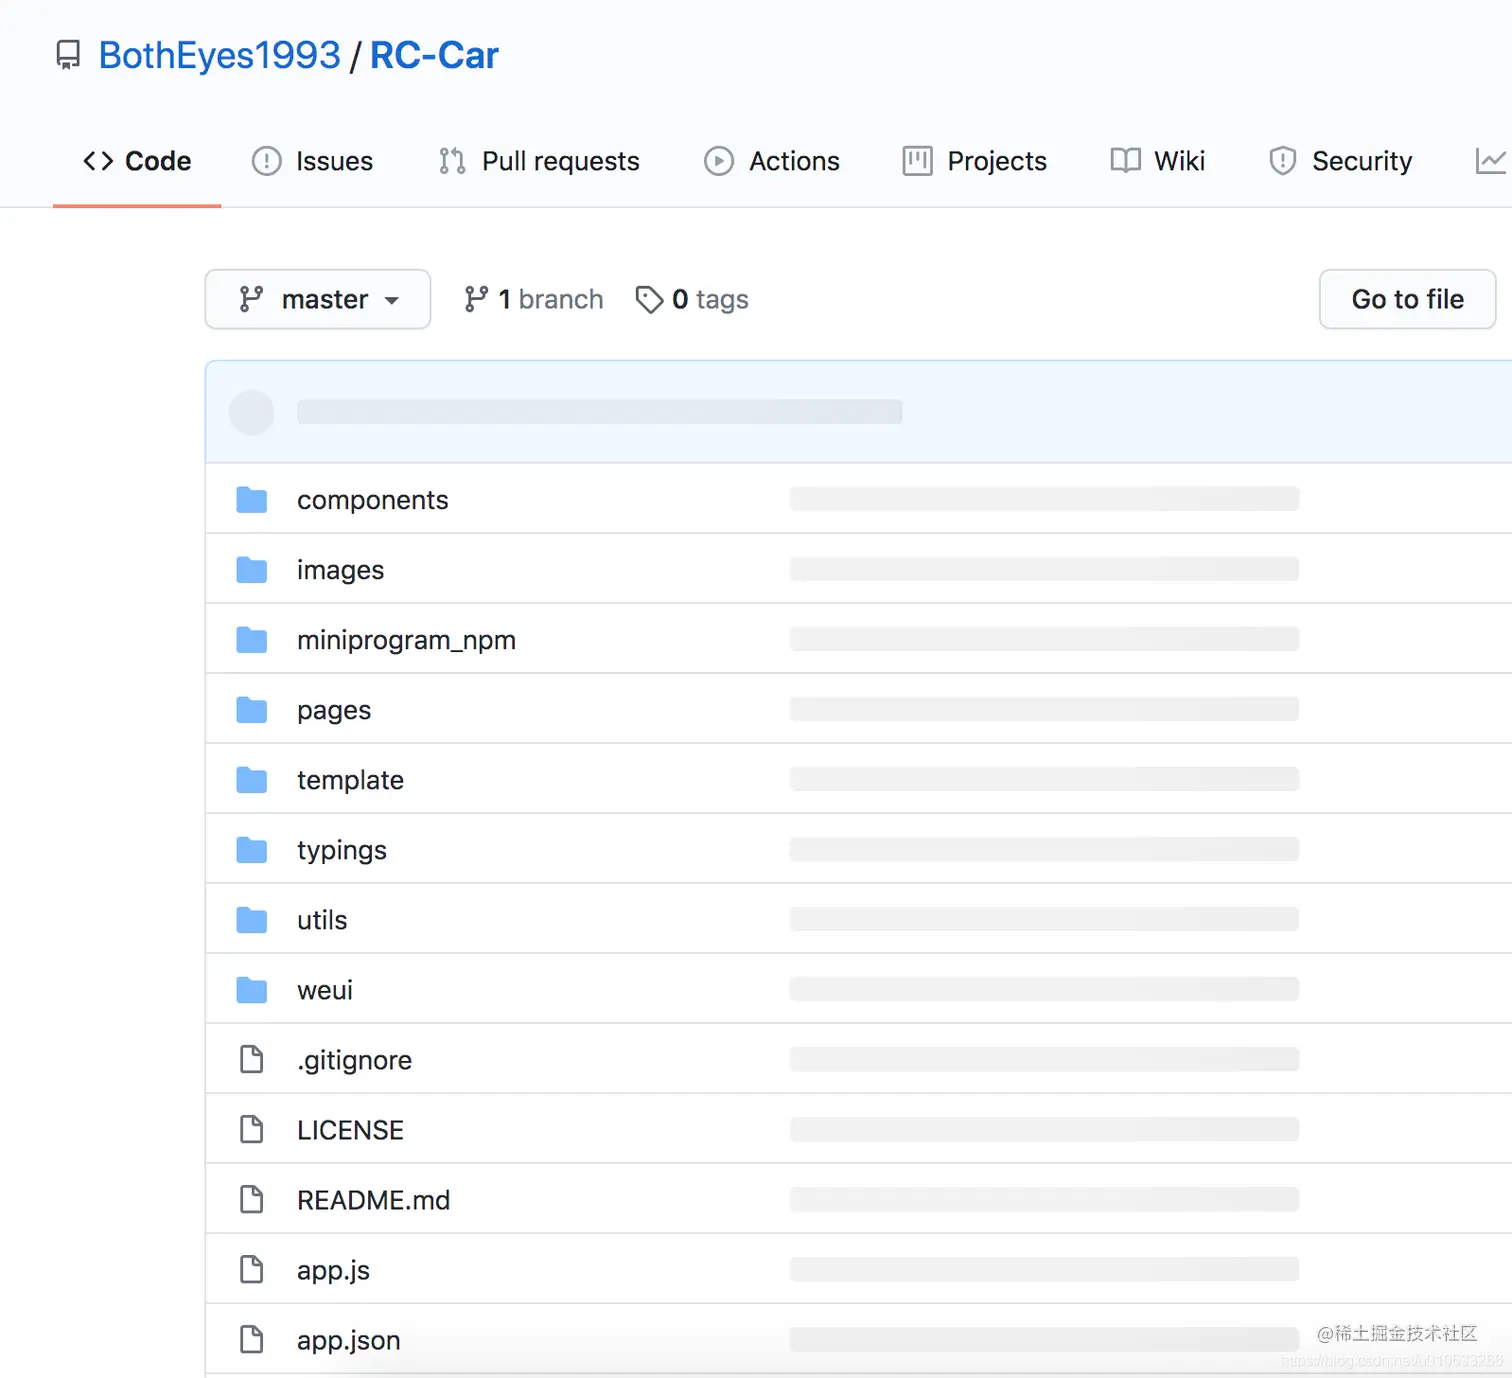This screenshot has height=1378, width=1512.
Task: Open the pages folder name
Action: coord(334,711)
